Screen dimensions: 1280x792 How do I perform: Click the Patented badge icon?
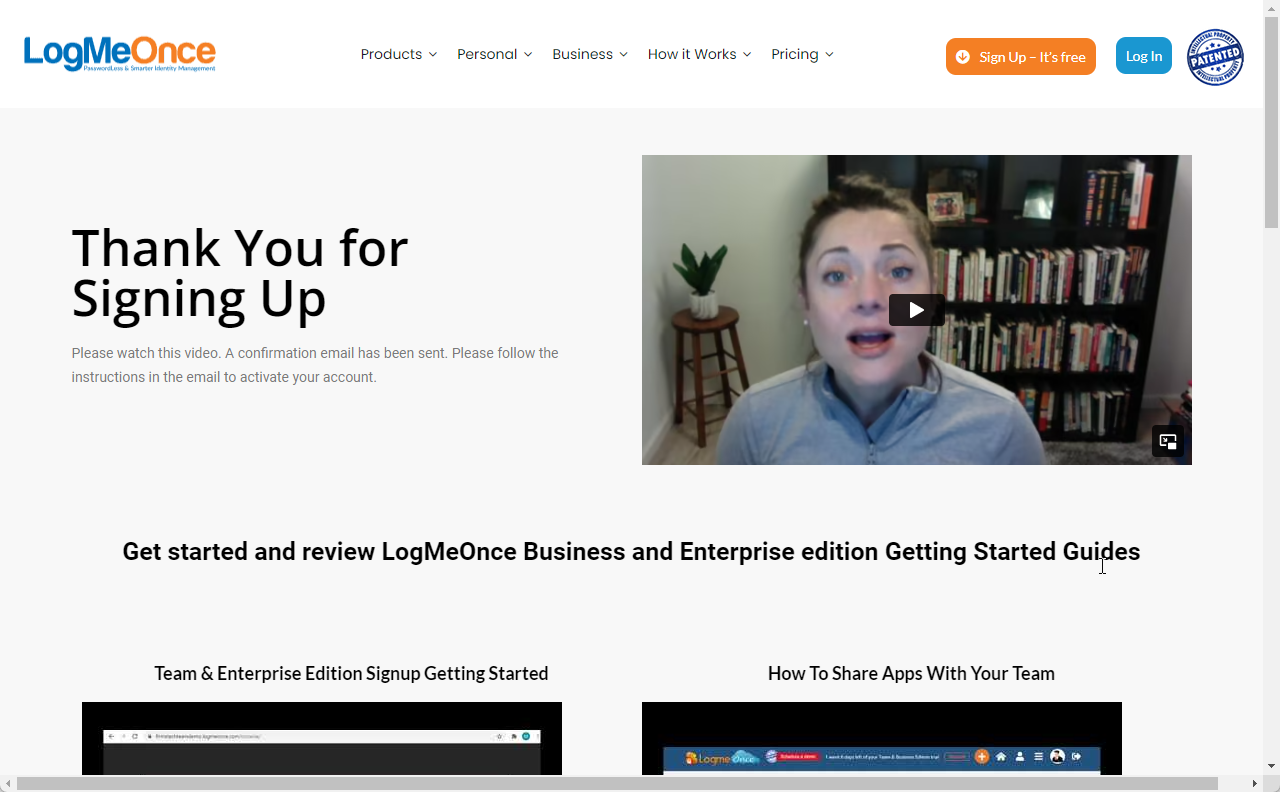[x=1215, y=57]
